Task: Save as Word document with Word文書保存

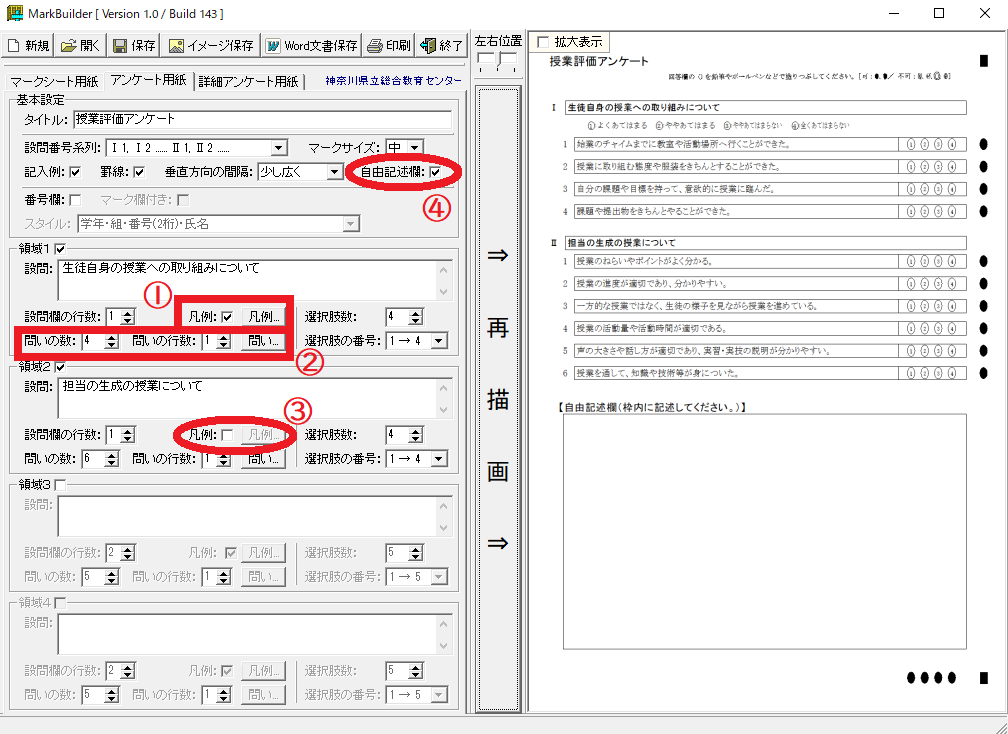Action: 312,46
